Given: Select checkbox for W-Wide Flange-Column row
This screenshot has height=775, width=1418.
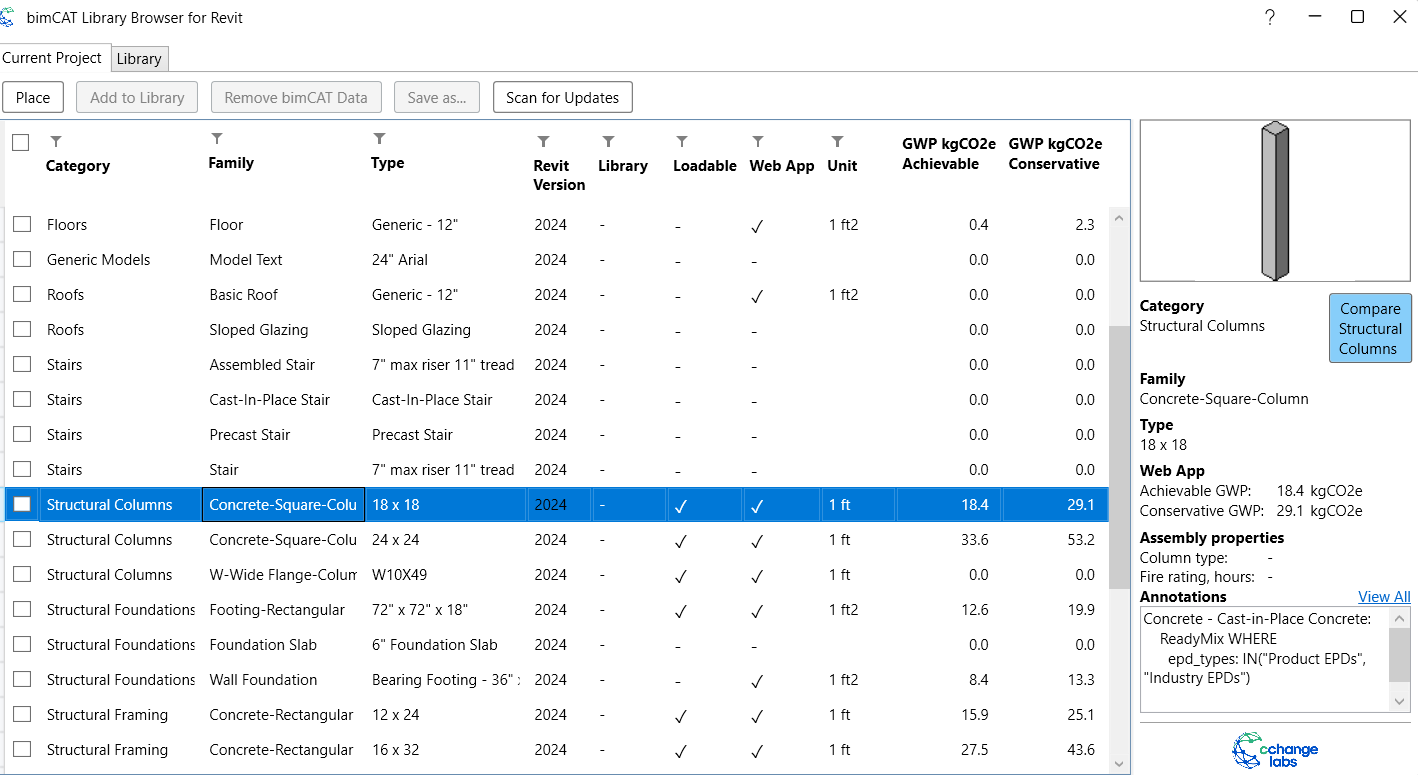Looking at the screenshot, I should pos(21,575).
